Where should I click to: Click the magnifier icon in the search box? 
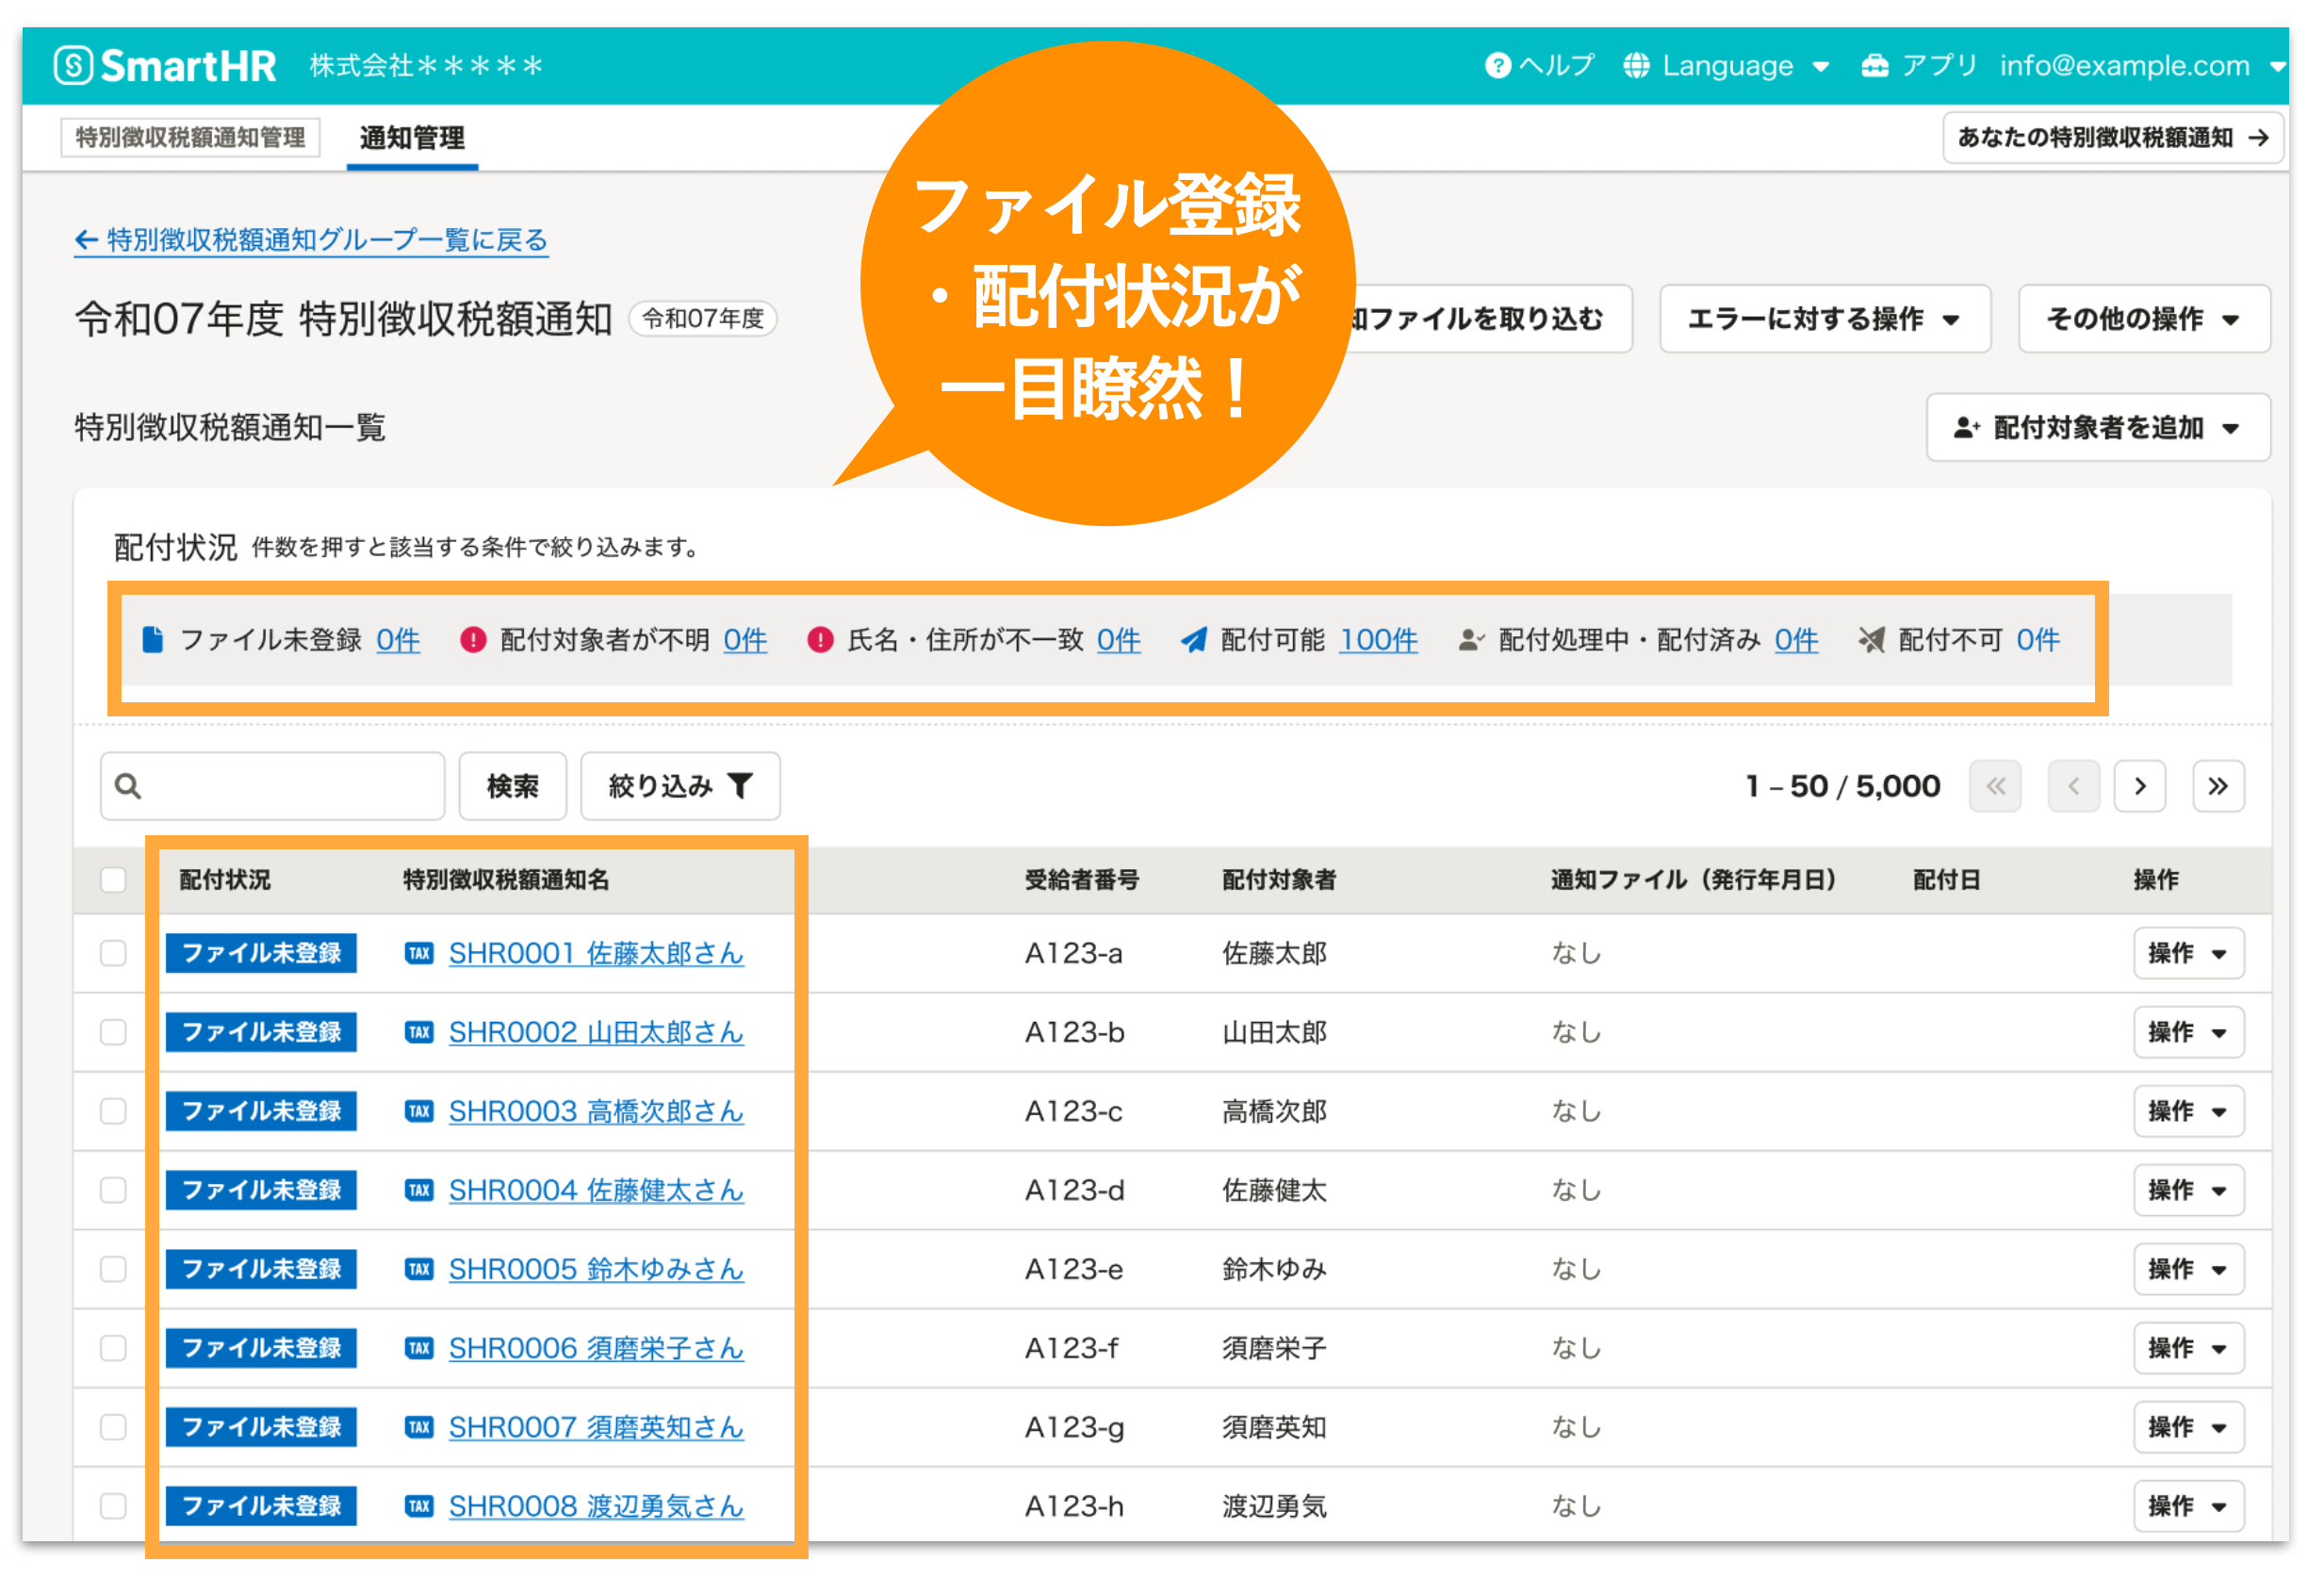(128, 786)
